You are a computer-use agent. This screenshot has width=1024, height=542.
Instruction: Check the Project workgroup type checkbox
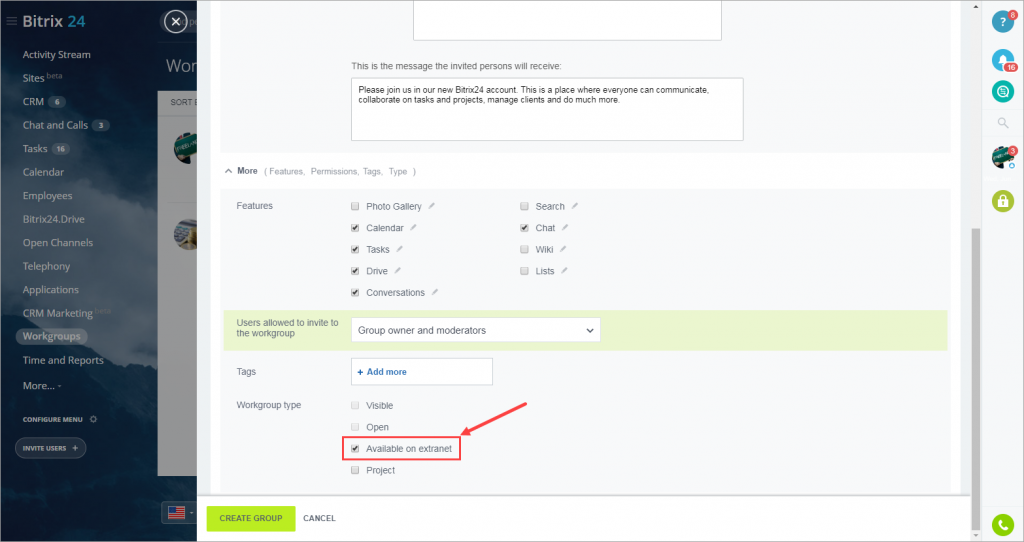[x=355, y=470]
